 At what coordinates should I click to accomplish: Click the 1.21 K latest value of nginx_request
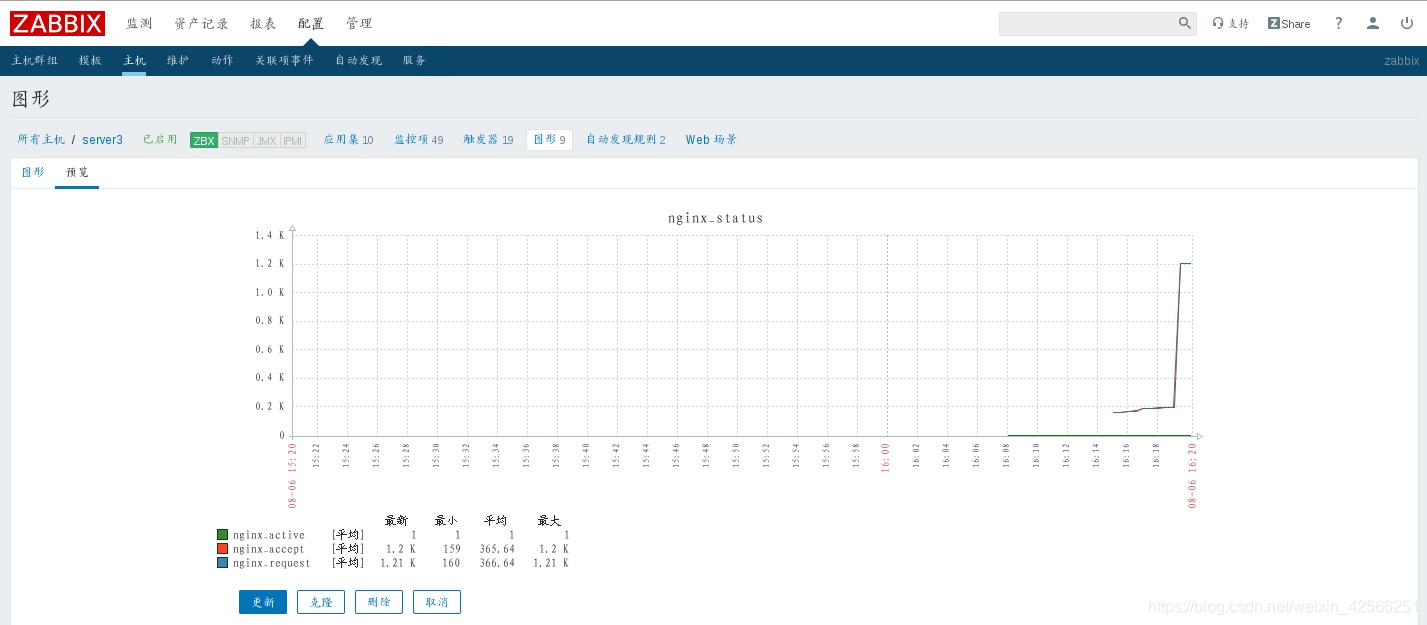click(x=398, y=563)
